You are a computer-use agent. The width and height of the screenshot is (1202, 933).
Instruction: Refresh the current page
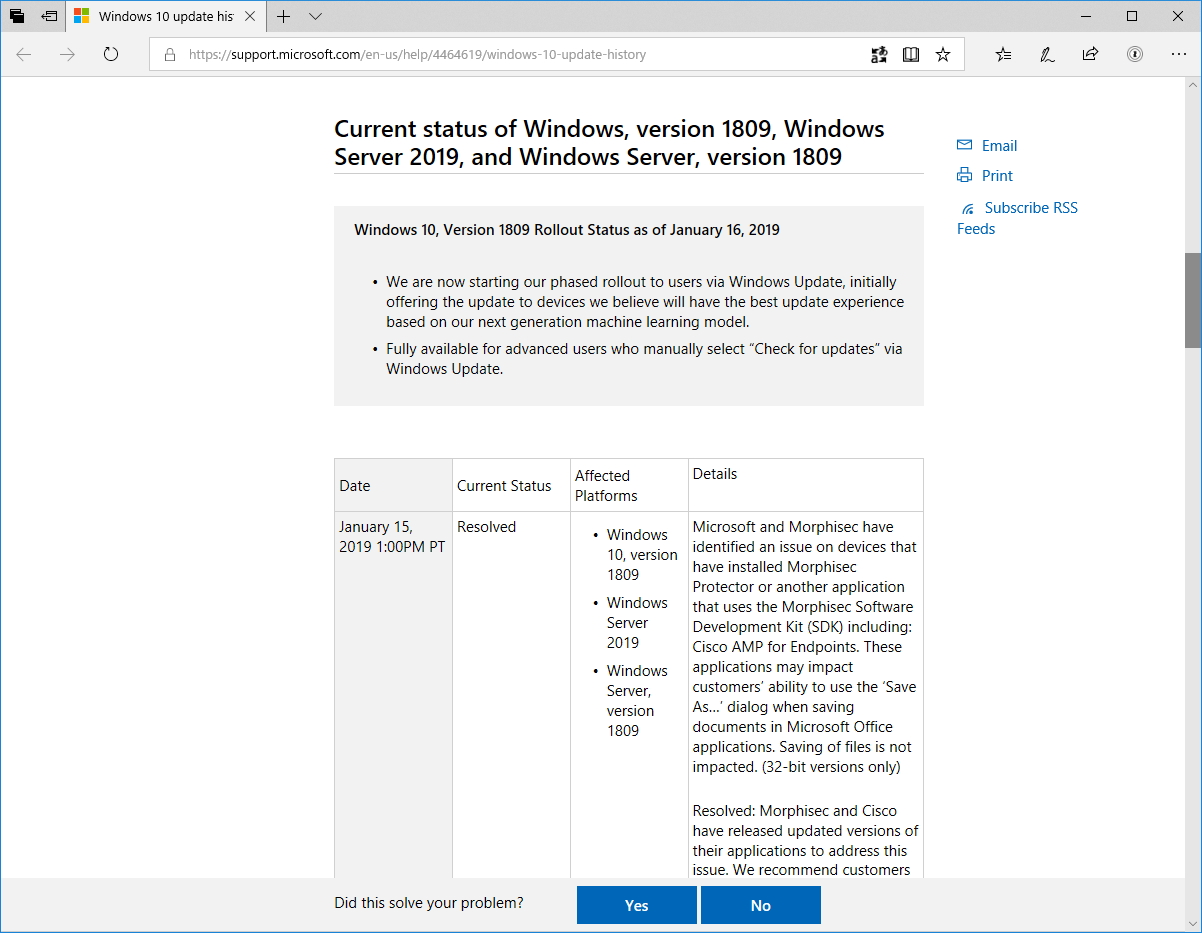(111, 55)
